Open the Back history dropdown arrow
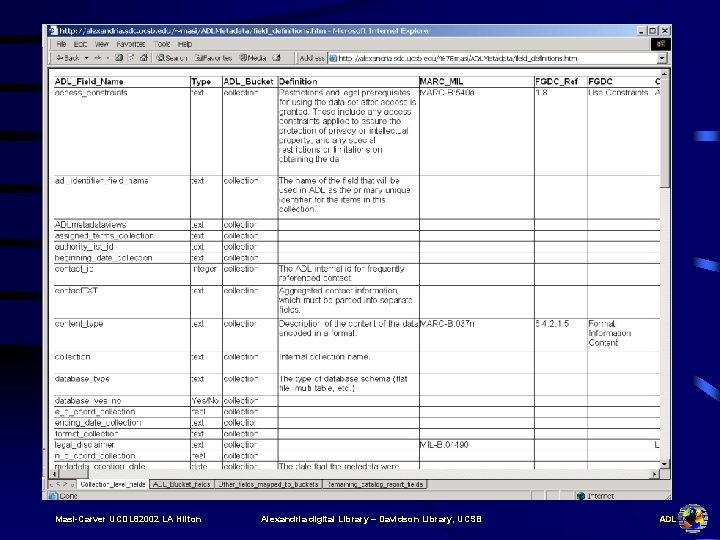Viewport: 720px width, 540px height. [86, 58]
